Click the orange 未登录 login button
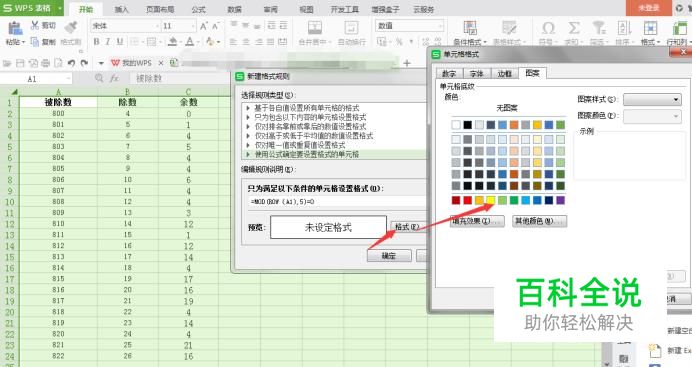692x367 pixels. tap(648, 8)
